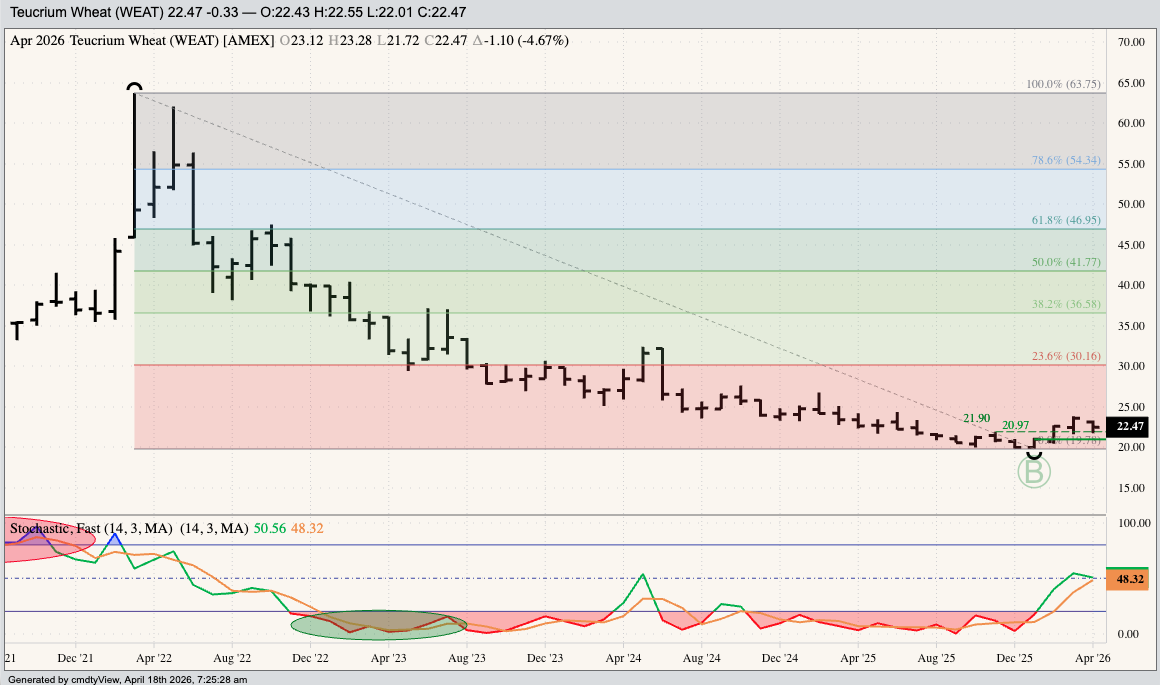Click the black 22.47 current price tag
Viewport: 1160px width, 685px height.
[1130, 427]
